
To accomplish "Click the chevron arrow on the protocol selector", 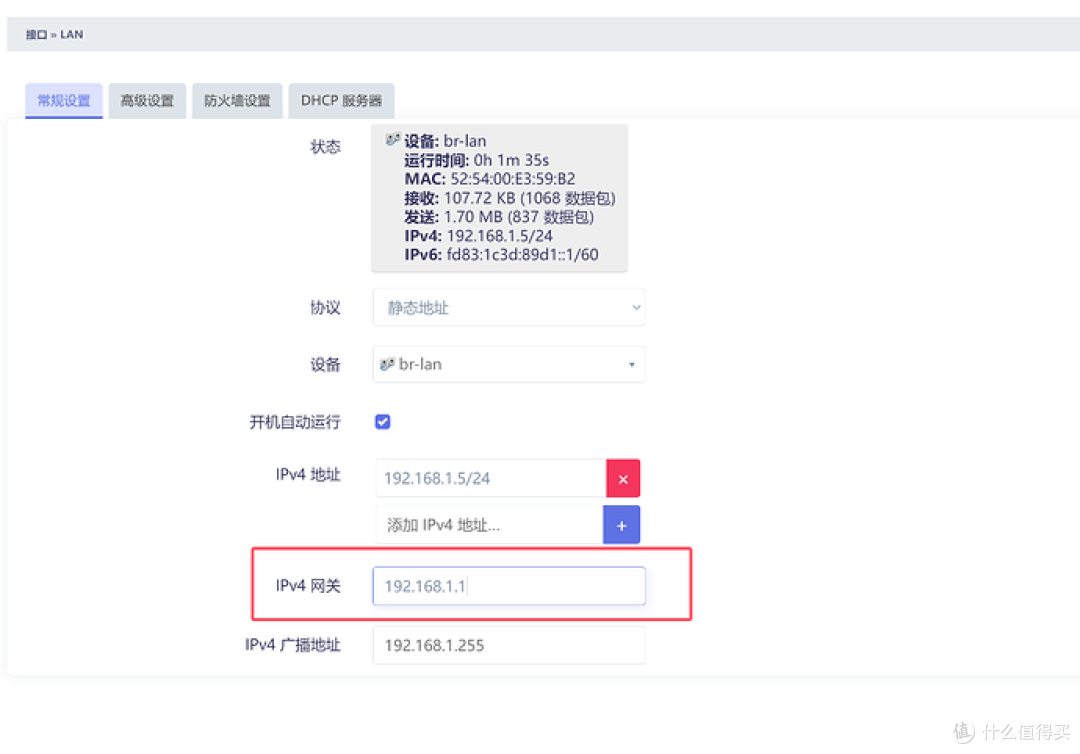I will pyautogui.click(x=636, y=307).
